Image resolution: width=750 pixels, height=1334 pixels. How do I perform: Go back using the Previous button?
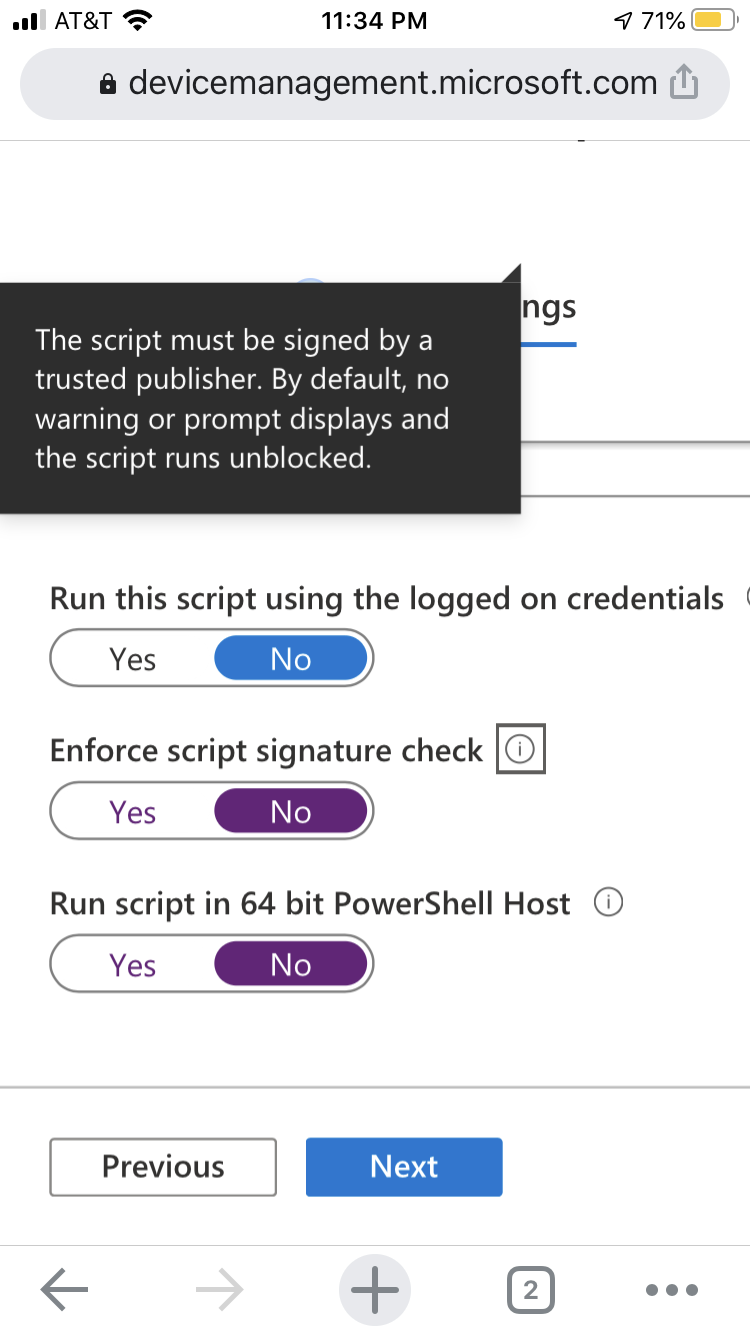(162, 1166)
